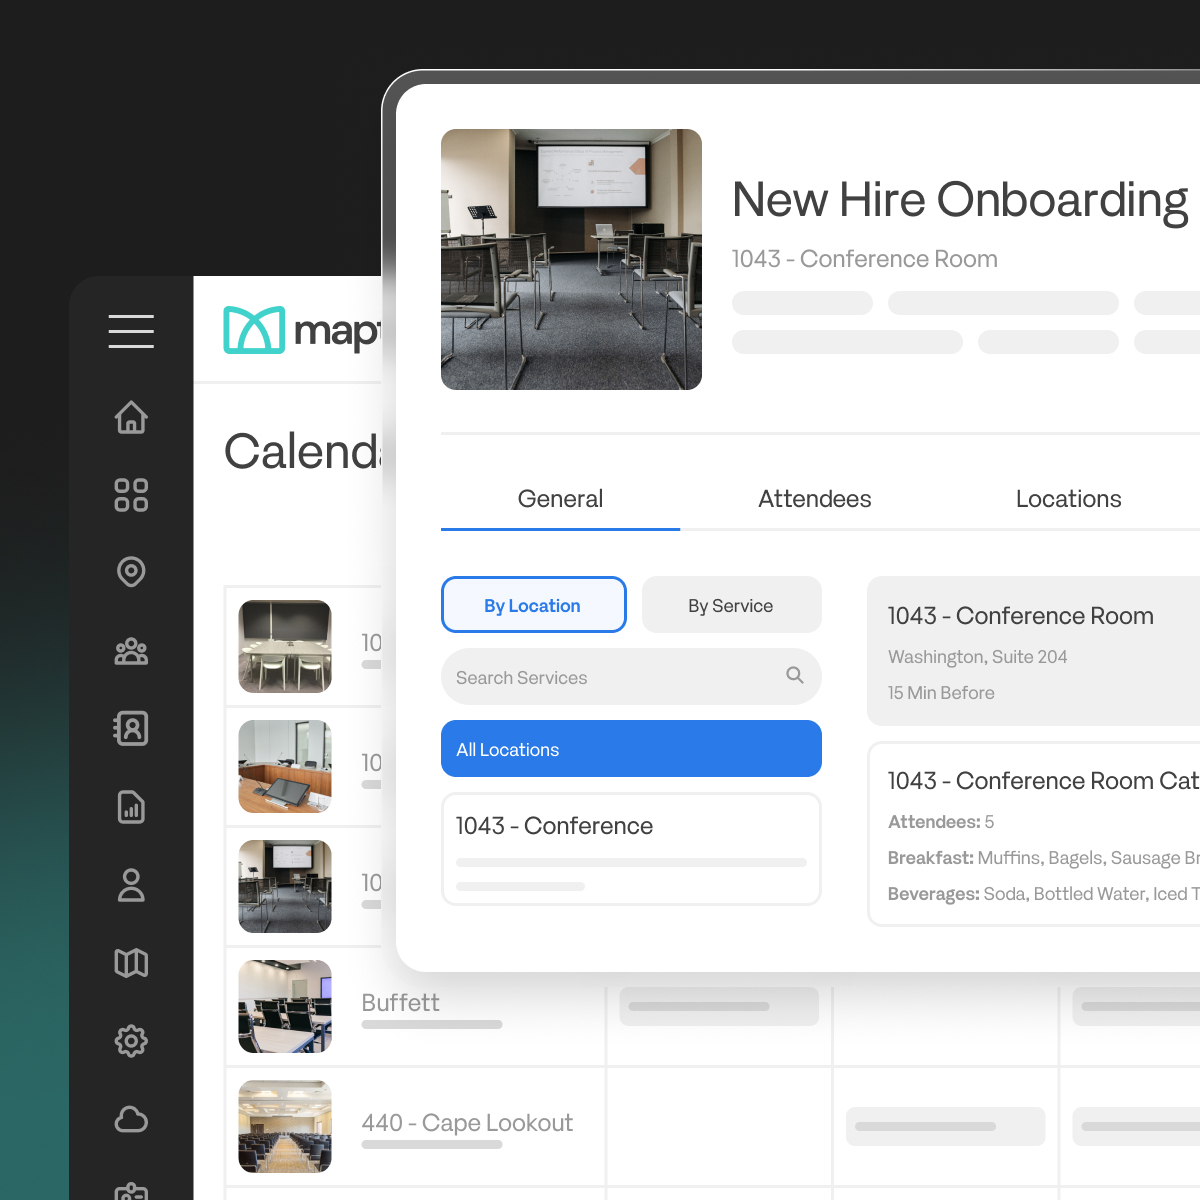Click the search magnifier icon

click(795, 675)
